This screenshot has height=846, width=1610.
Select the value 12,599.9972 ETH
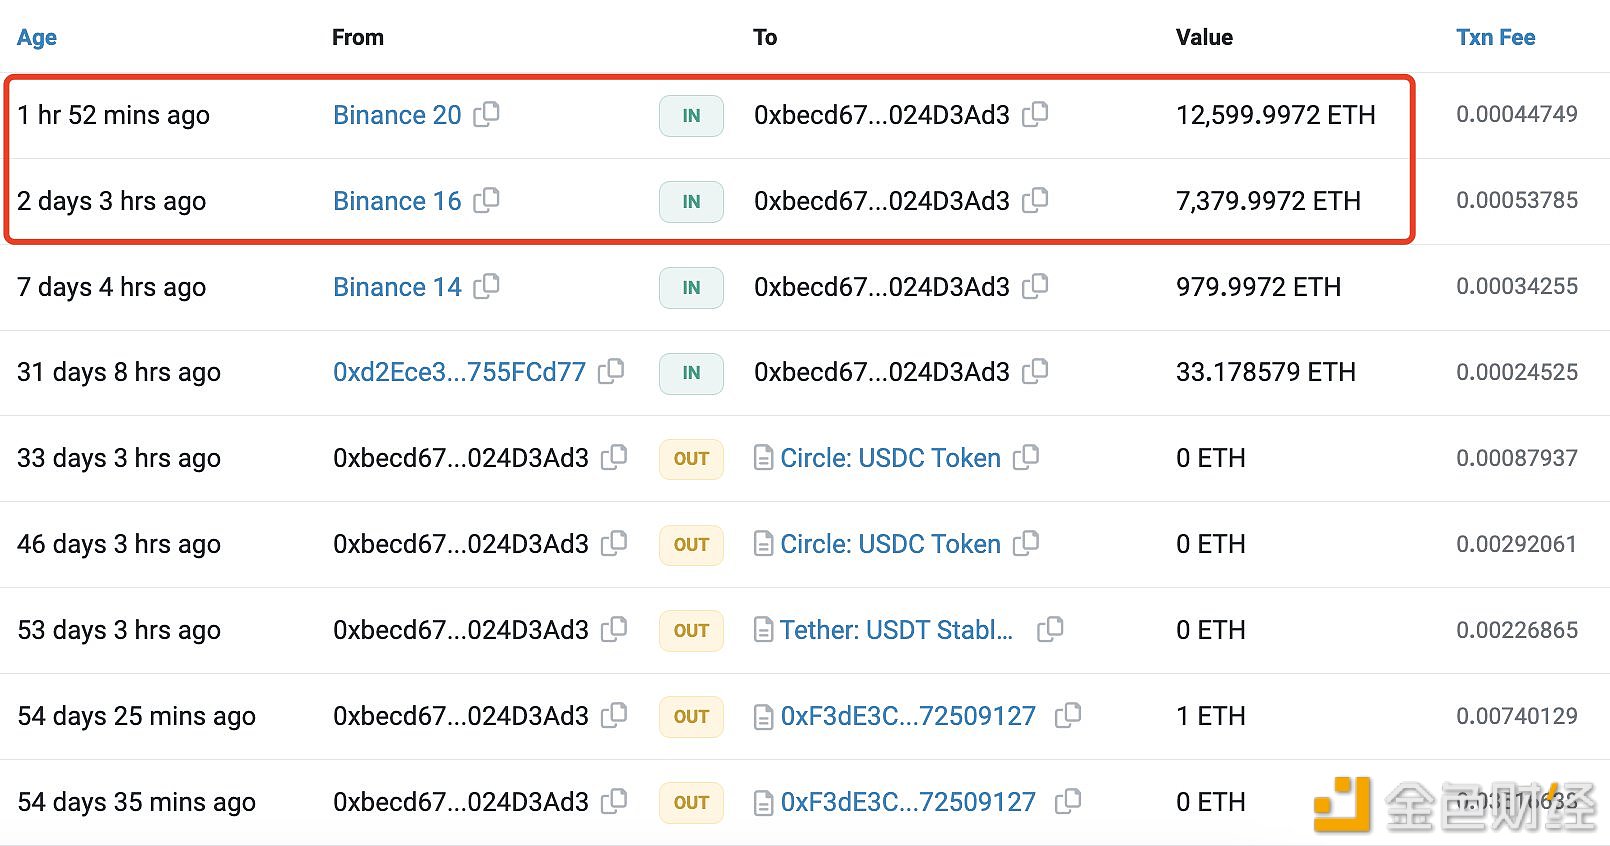pos(1275,115)
